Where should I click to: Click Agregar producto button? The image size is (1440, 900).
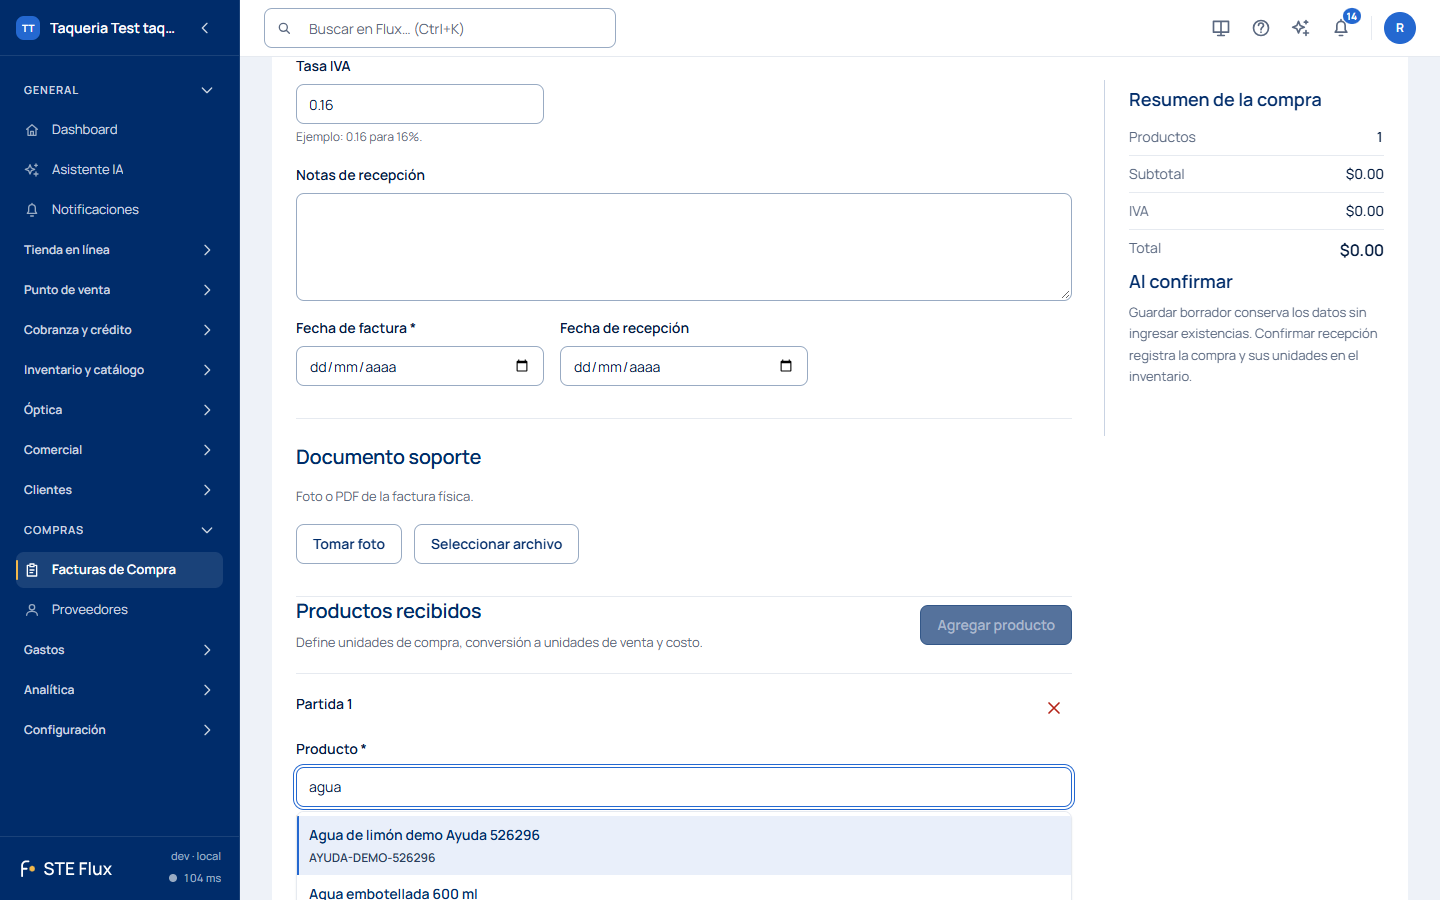click(x=996, y=625)
